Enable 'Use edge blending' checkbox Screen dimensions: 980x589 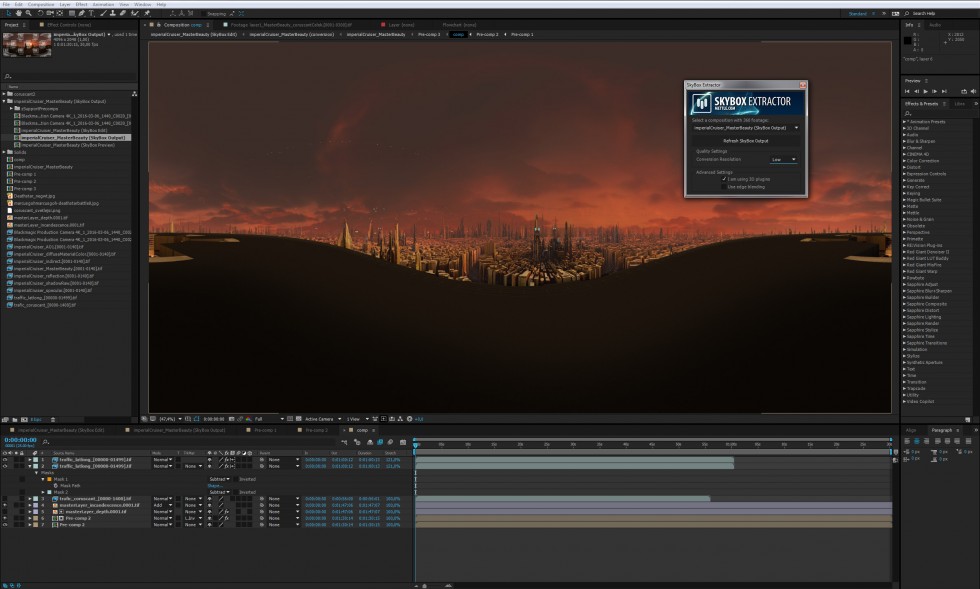[726, 186]
